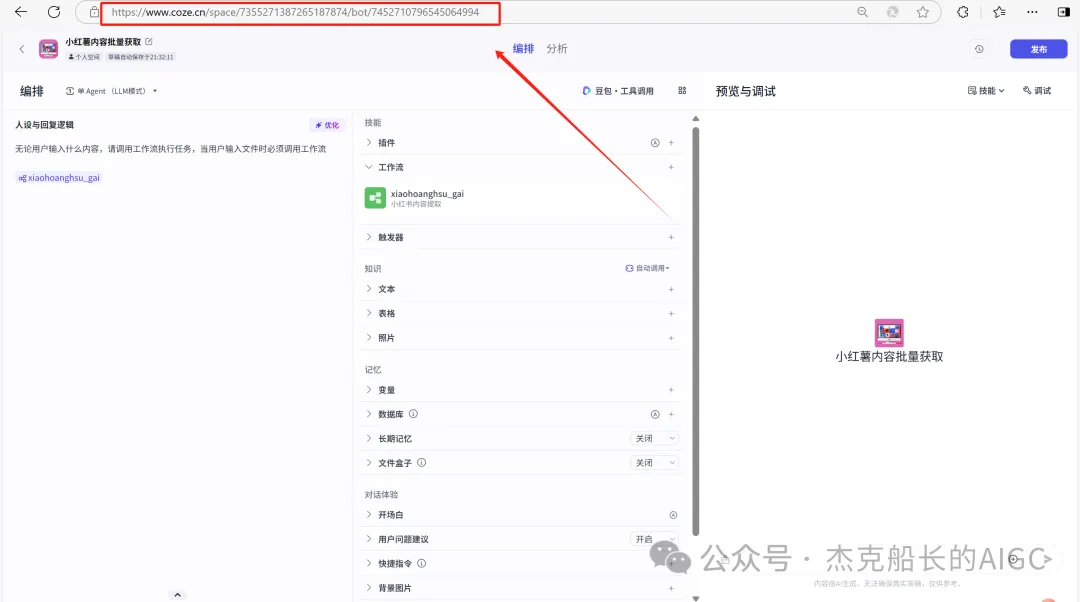The width and height of the screenshot is (1080, 602).
Task: Expand the 触发器 section
Action: point(368,237)
